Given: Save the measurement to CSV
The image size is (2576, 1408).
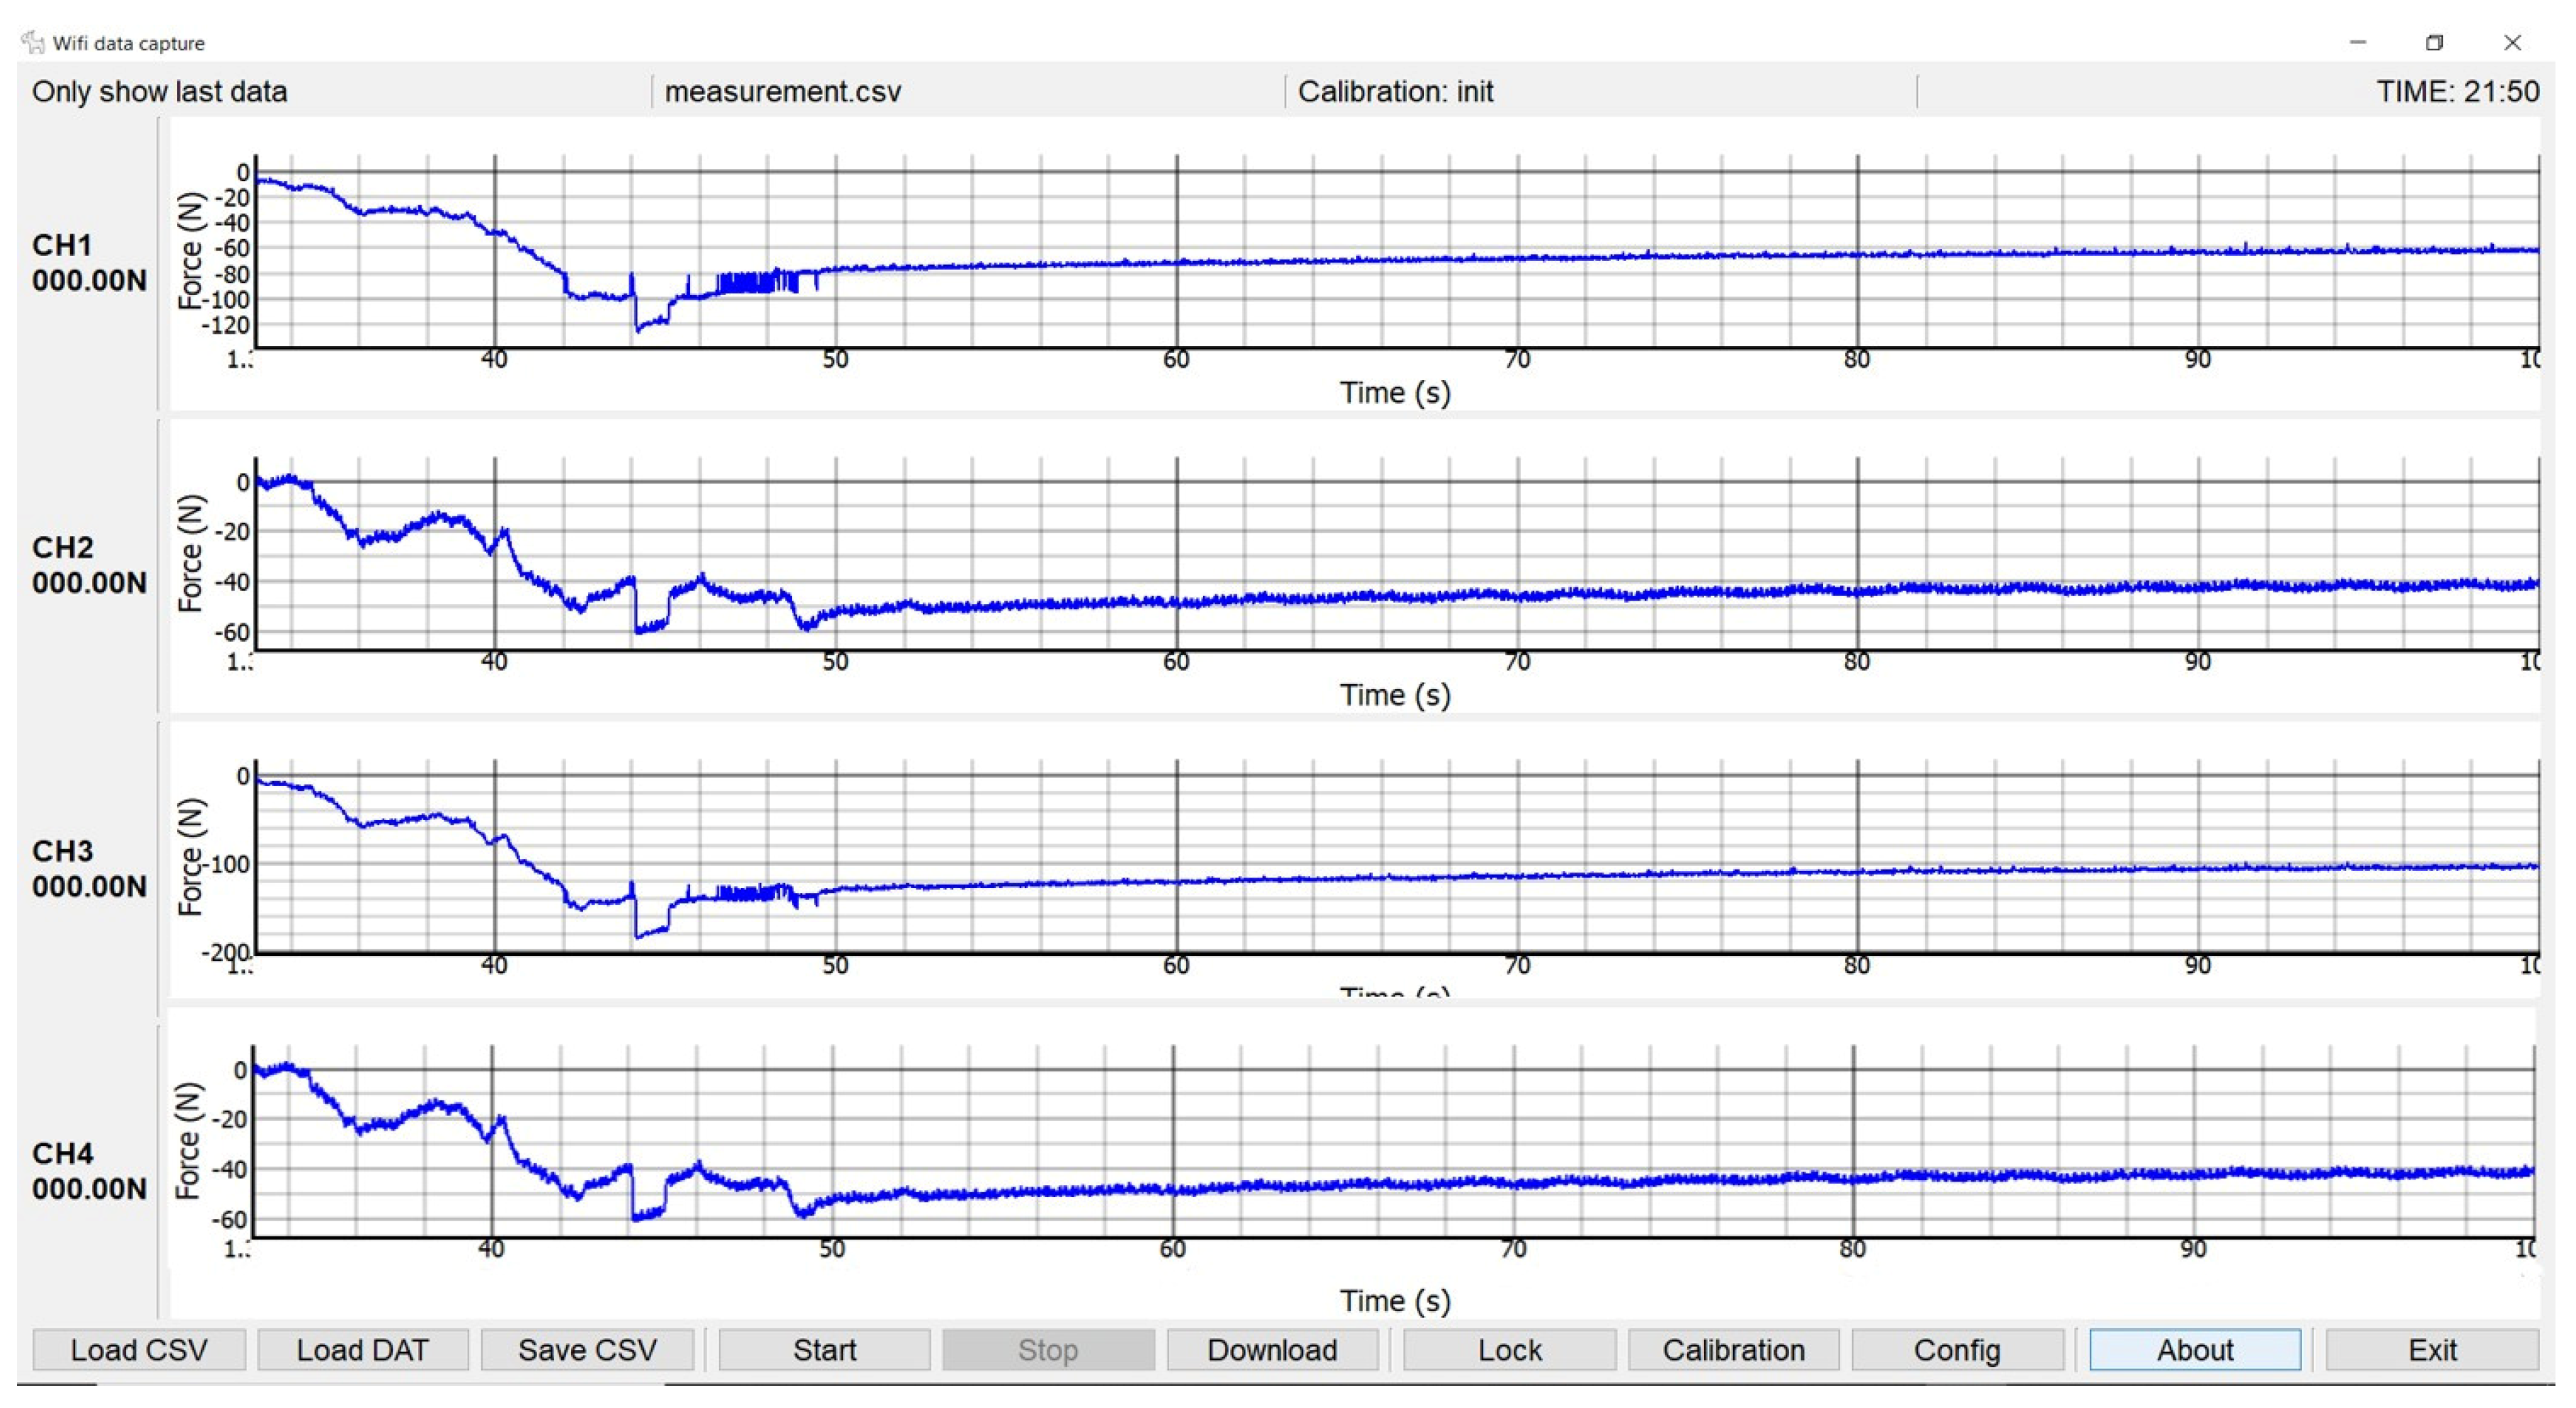Looking at the screenshot, I should [587, 1349].
